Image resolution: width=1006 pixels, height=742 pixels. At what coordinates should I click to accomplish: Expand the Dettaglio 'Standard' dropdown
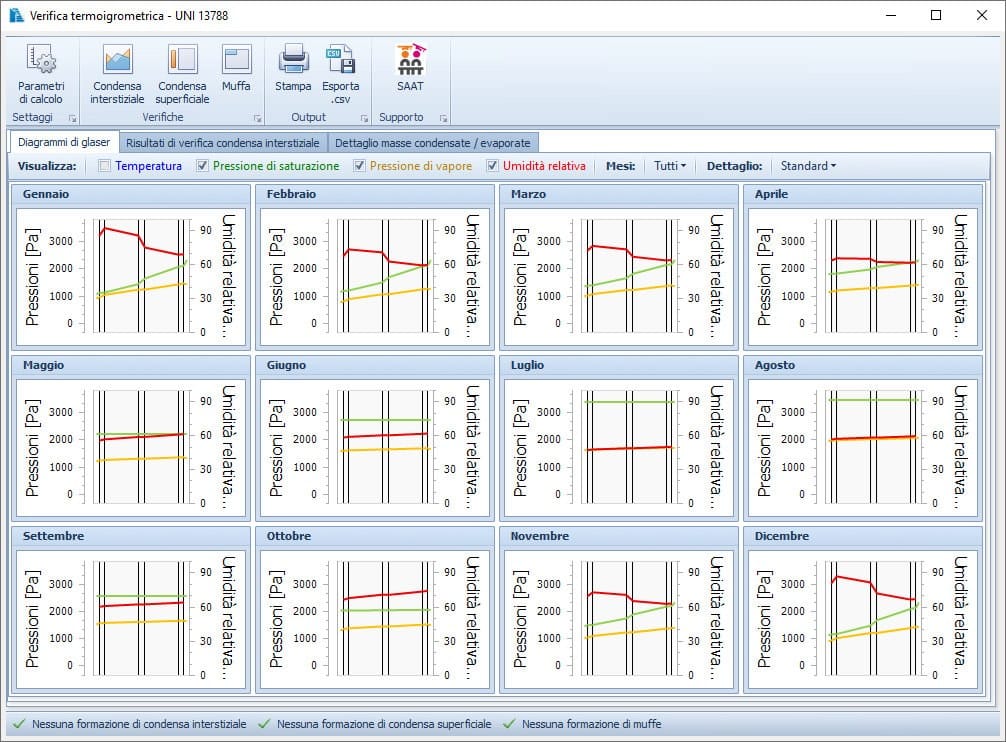[808, 166]
